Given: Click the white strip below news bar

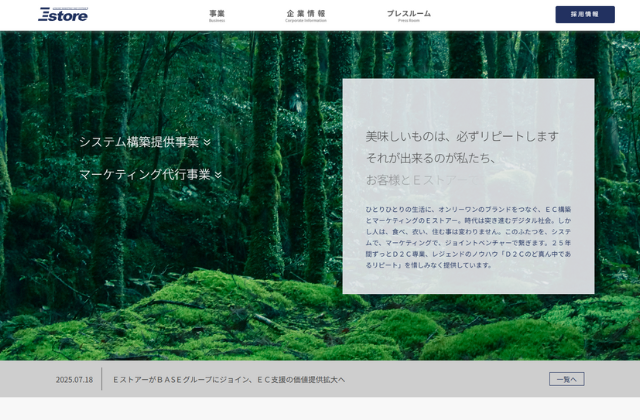Looking at the screenshot, I should (x=320, y=409).
